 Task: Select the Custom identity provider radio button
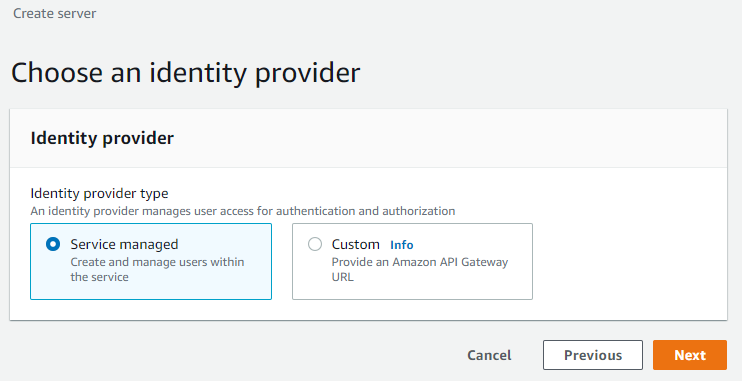coord(315,244)
